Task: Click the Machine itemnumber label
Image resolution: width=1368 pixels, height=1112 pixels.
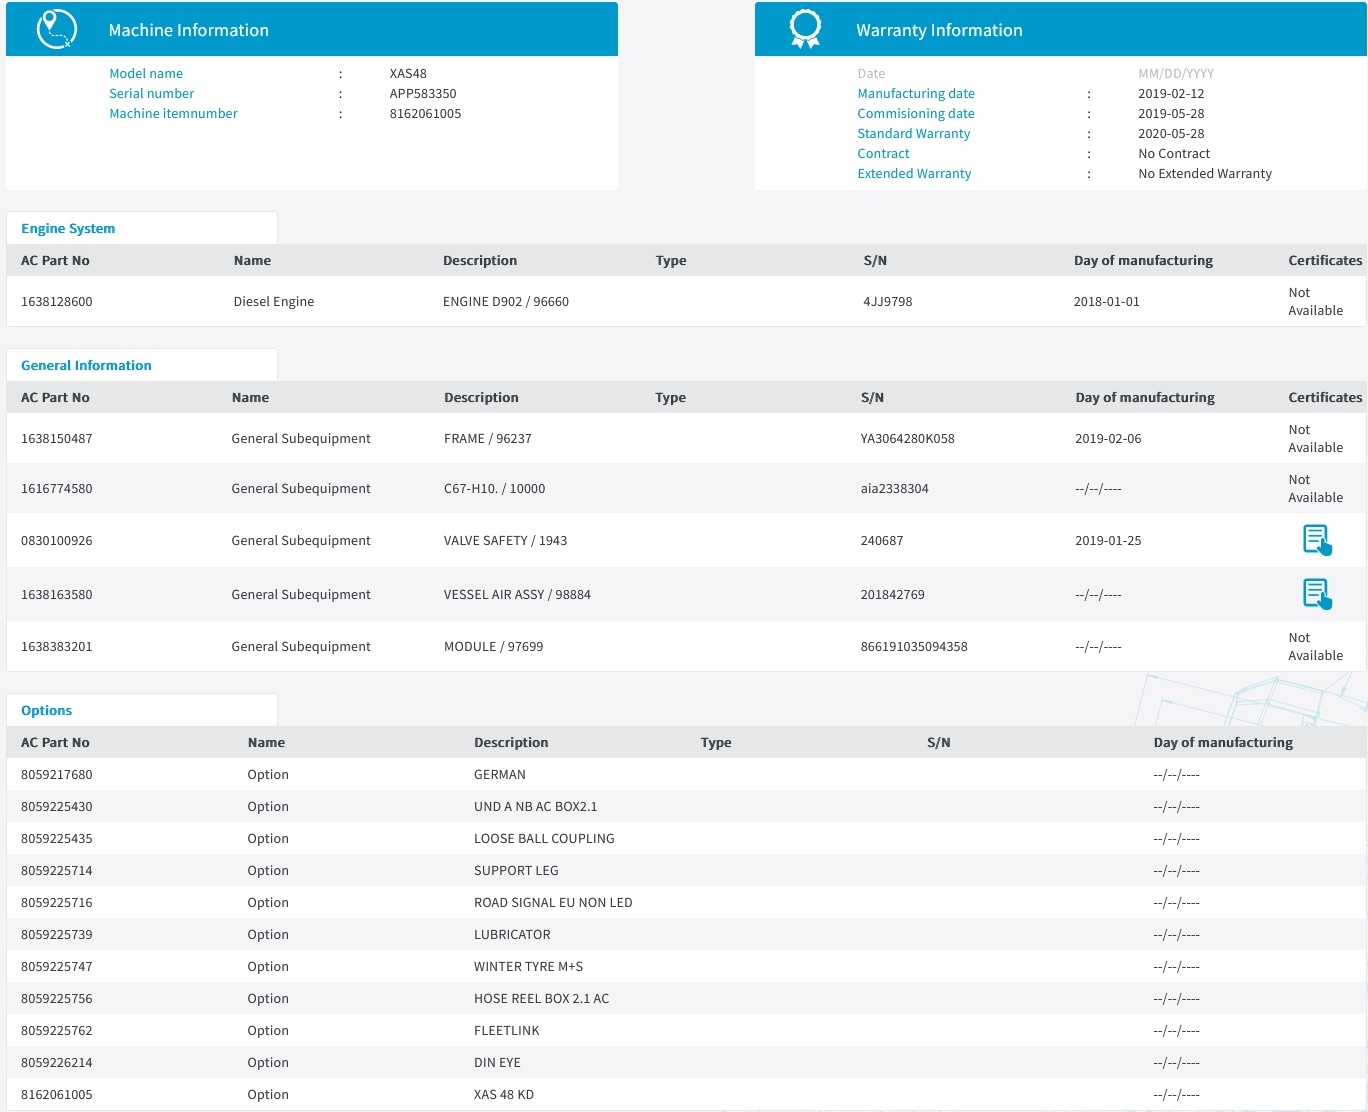Action: [173, 113]
